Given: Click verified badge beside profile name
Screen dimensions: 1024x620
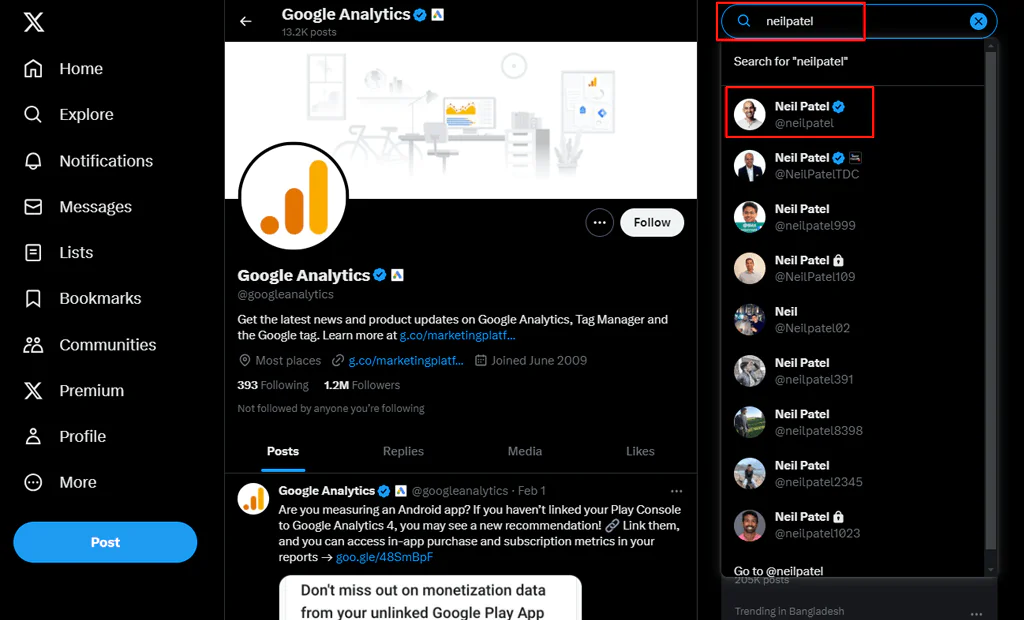Looking at the screenshot, I should click(x=379, y=275).
